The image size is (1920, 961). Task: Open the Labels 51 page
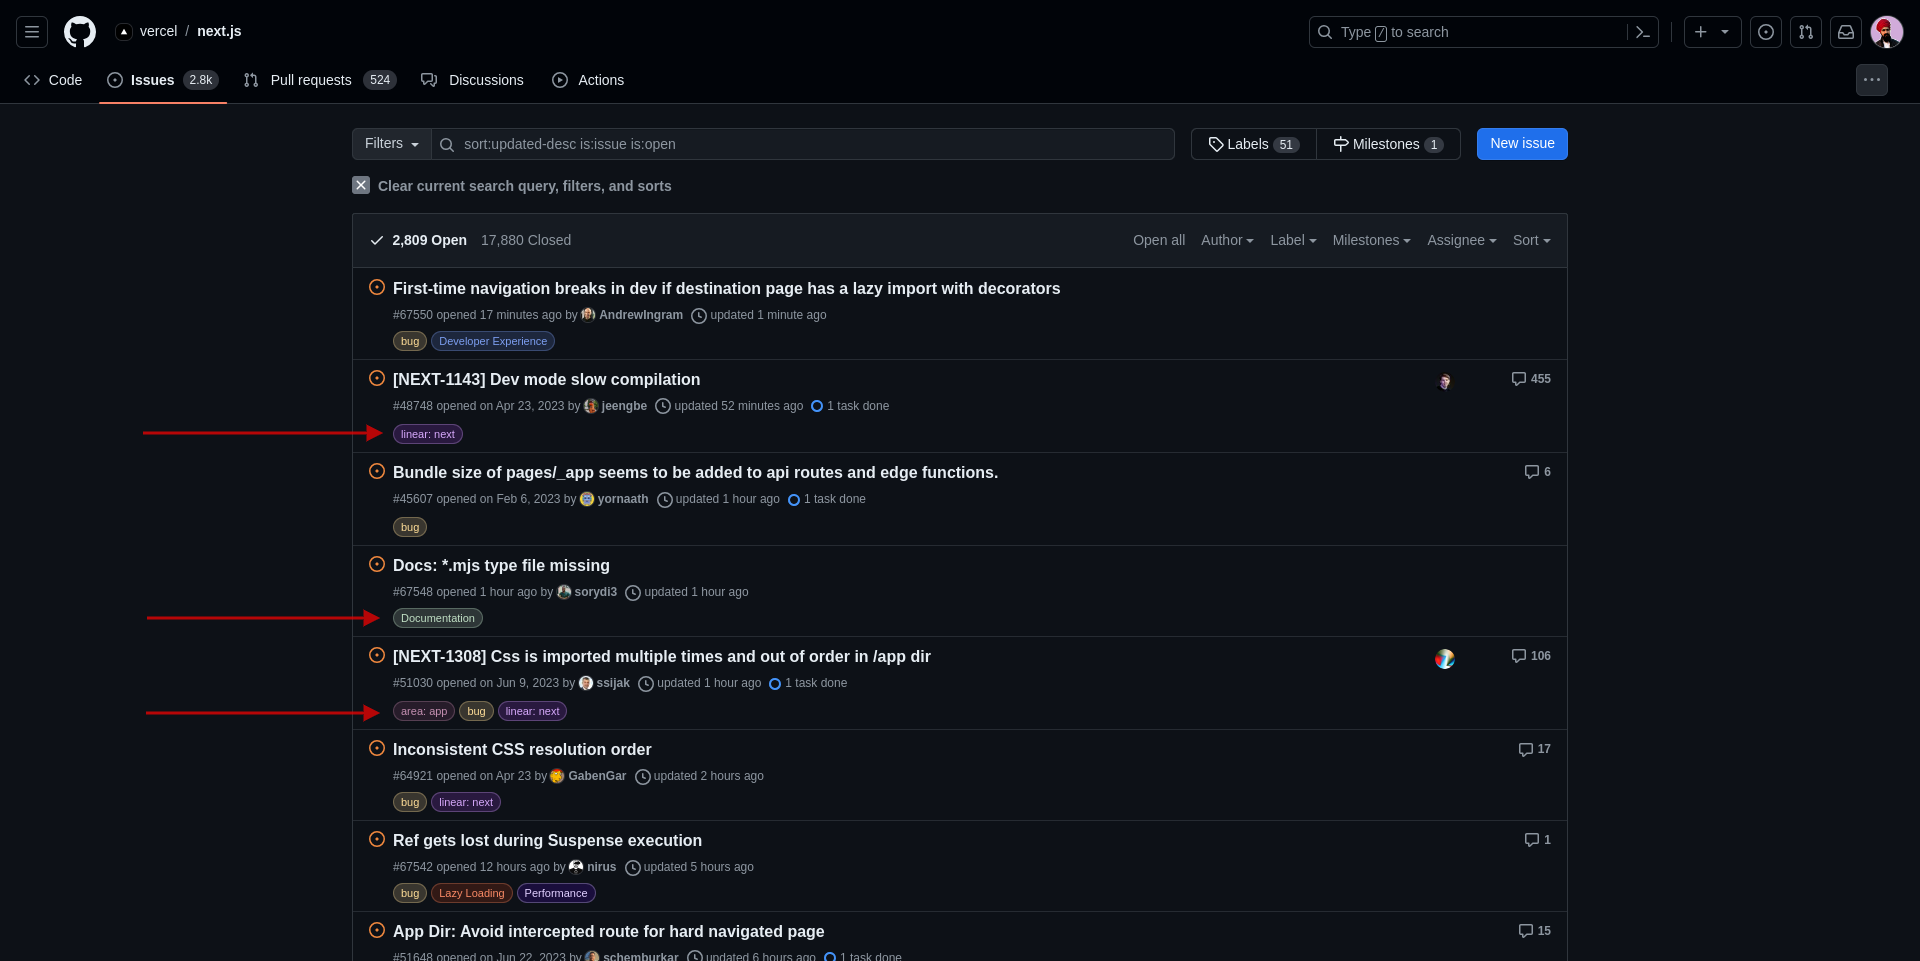coord(1254,144)
